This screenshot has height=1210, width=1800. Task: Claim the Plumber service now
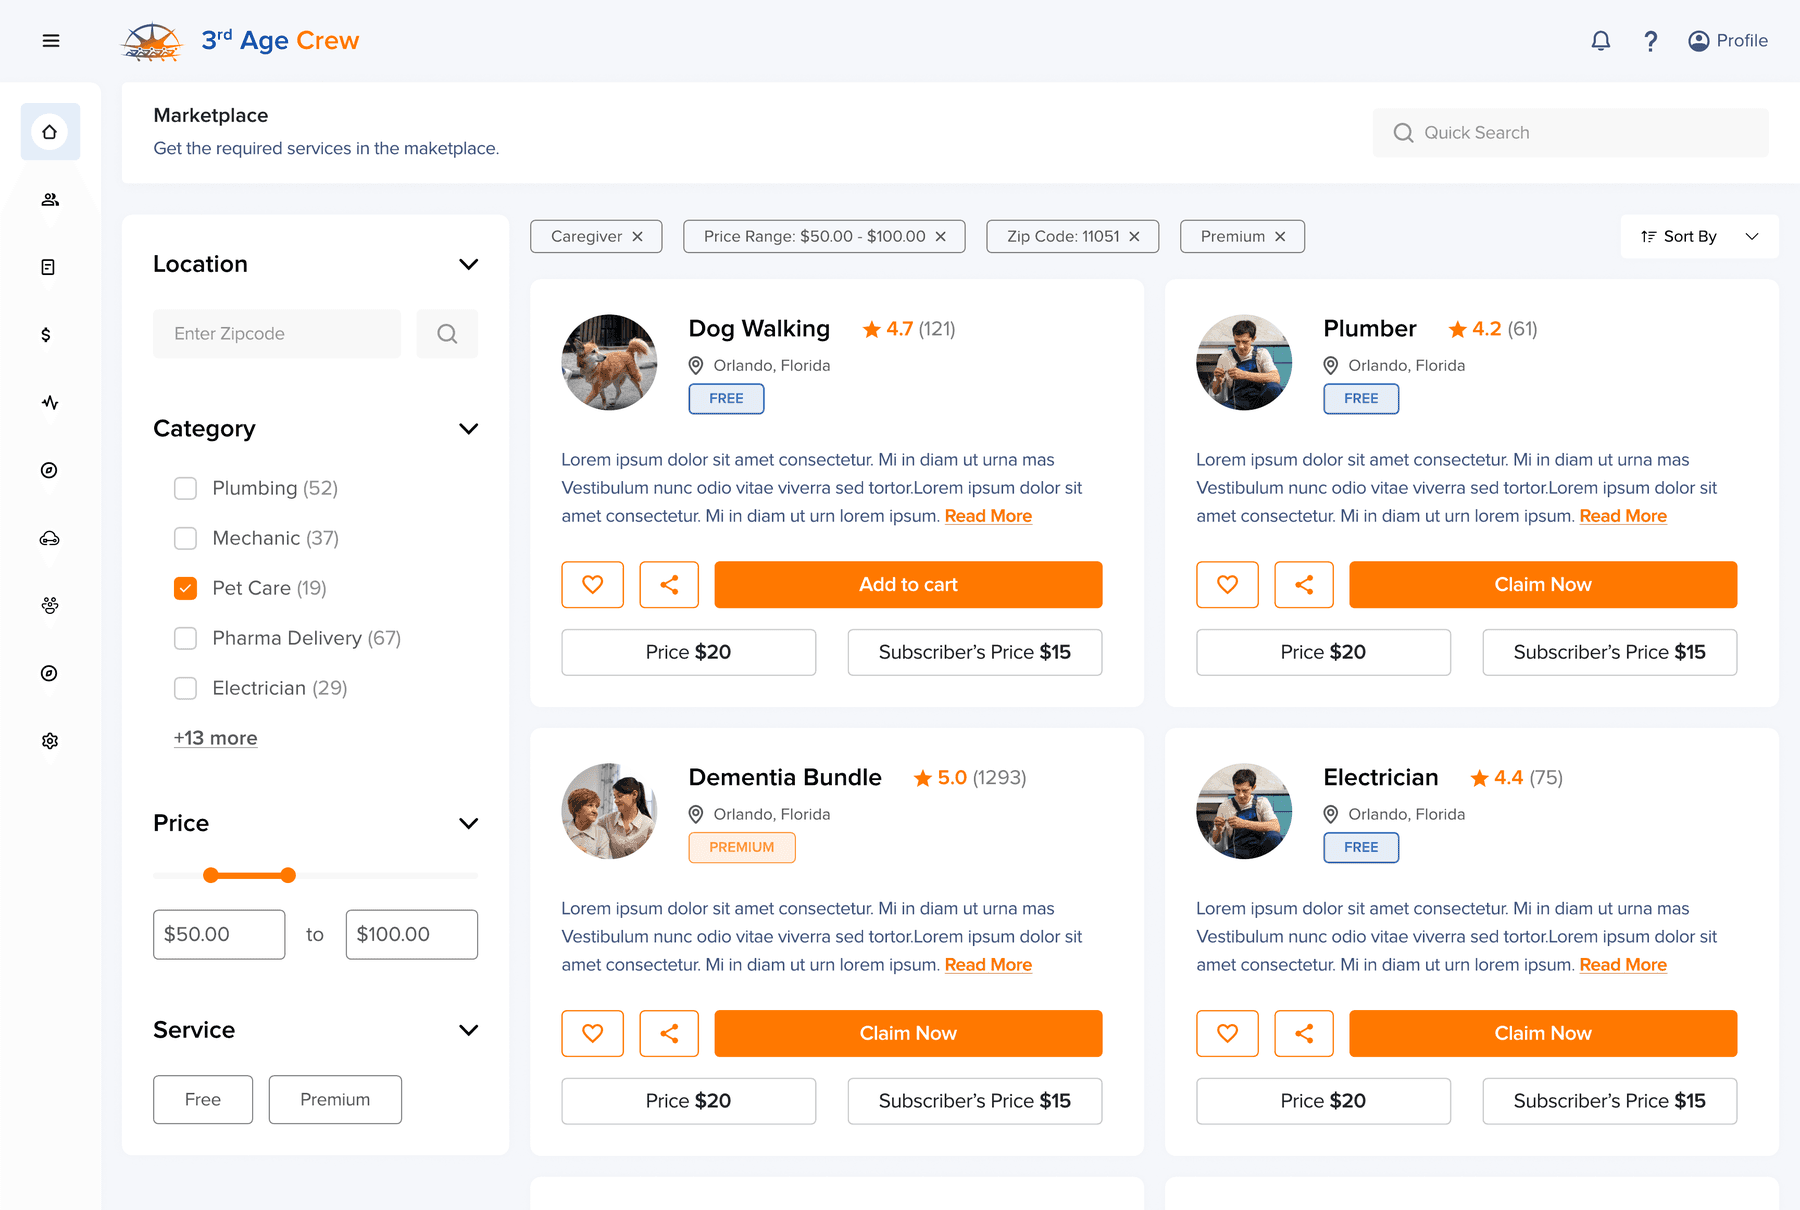[x=1543, y=585]
